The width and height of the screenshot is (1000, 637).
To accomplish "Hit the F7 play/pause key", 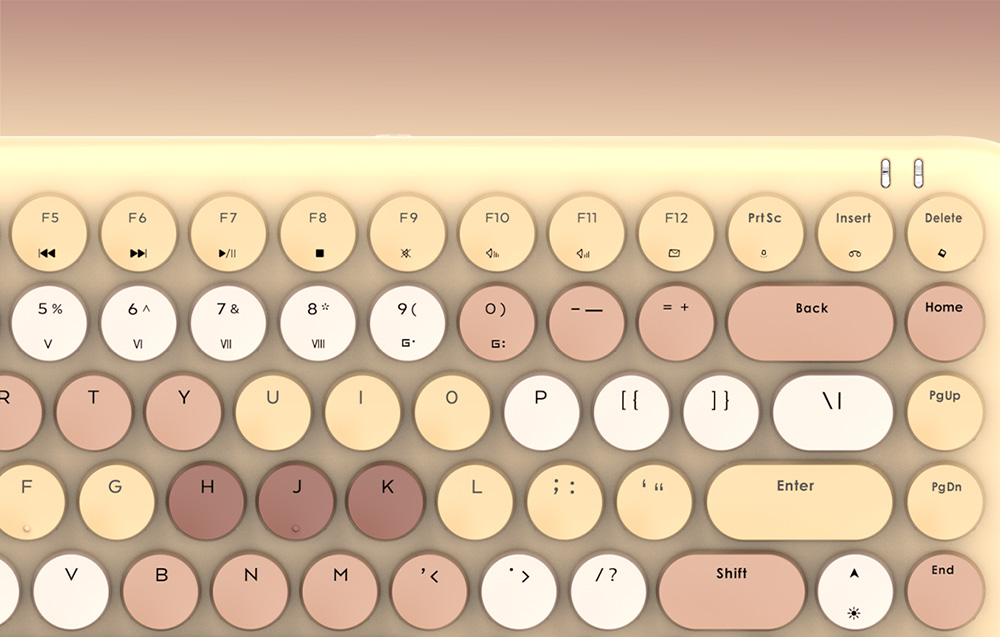I will [x=228, y=234].
